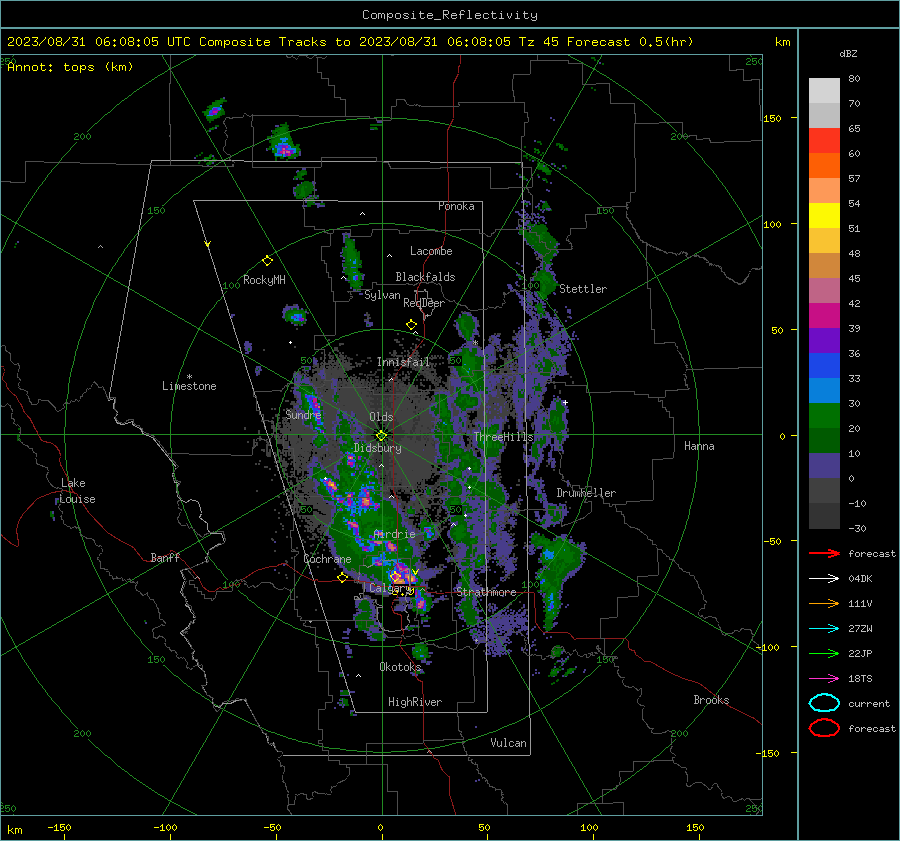Click the light gray 80 dBZ band
This screenshot has height=841, width=900.
click(x=824, y=91)
